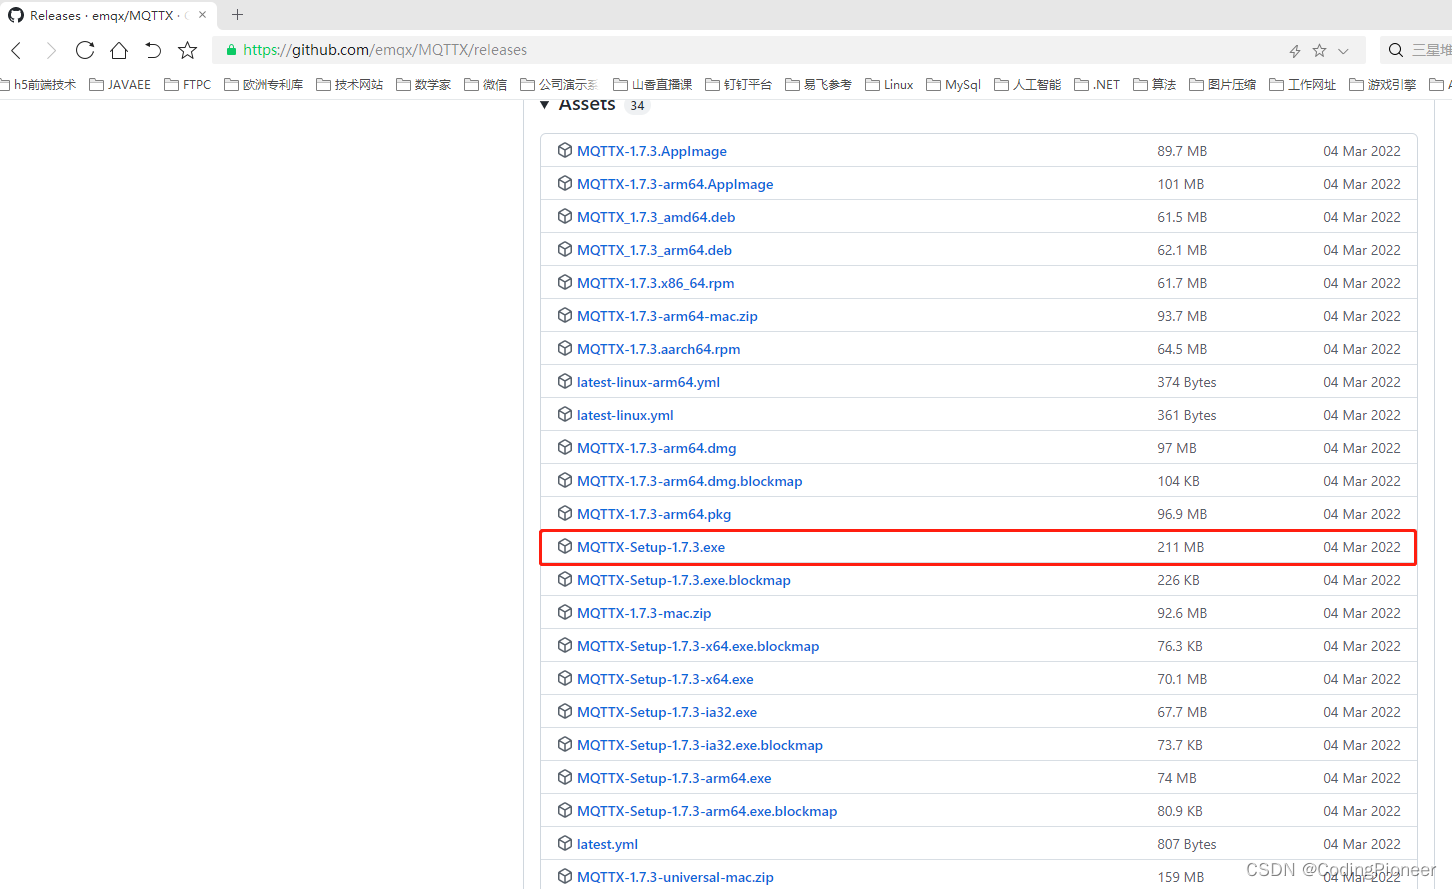Image resolution: width=1452 pixels, height=889 pixels.
Task: Open the 人工智能 bookmark folder
Action: (x=1028, y=85)
